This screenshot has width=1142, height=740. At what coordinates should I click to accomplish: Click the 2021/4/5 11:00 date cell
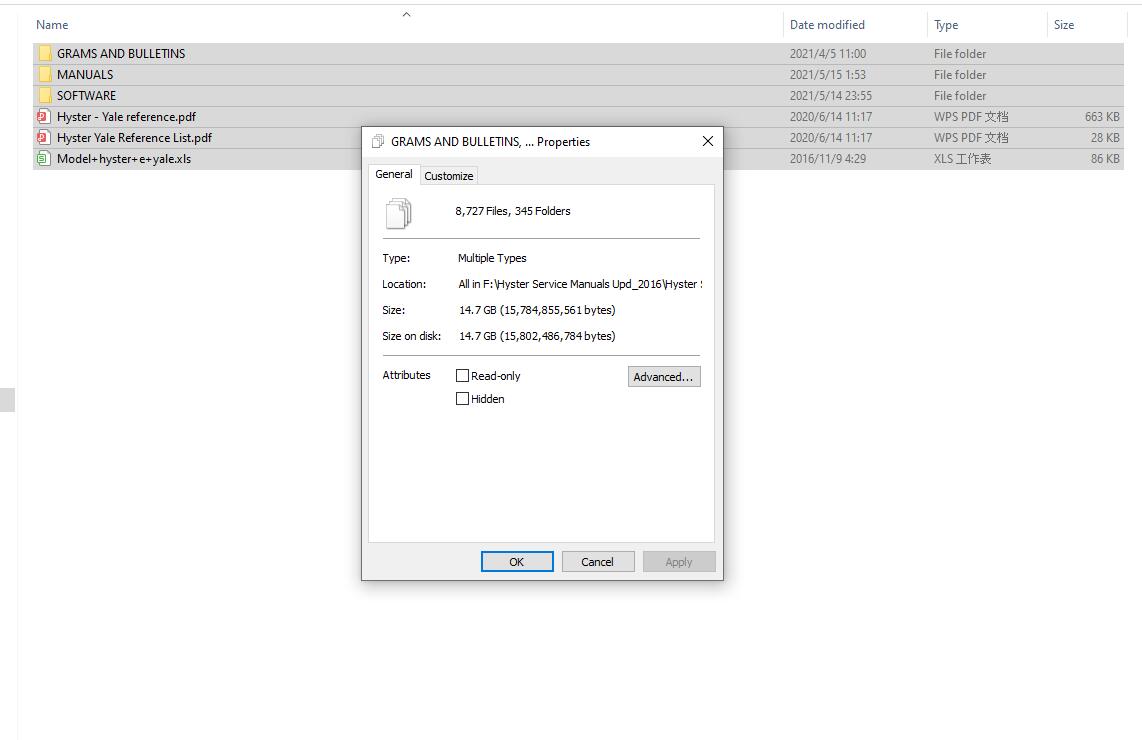[x=828, y=53]
